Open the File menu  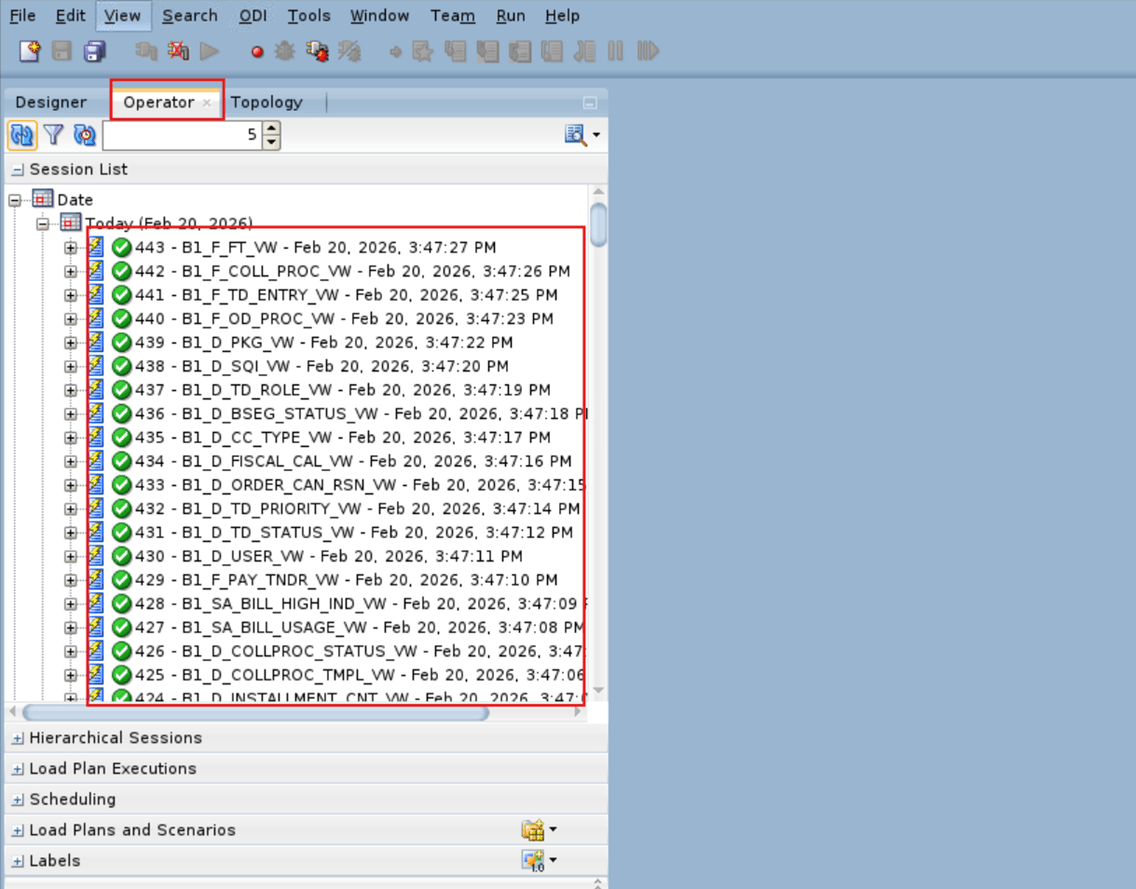(x=22, y=15)
